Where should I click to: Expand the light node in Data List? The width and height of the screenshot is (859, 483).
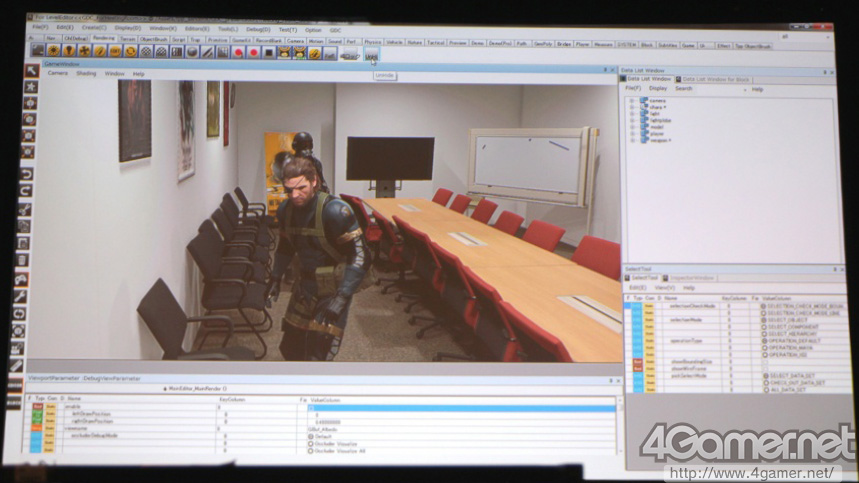(632, 114)
